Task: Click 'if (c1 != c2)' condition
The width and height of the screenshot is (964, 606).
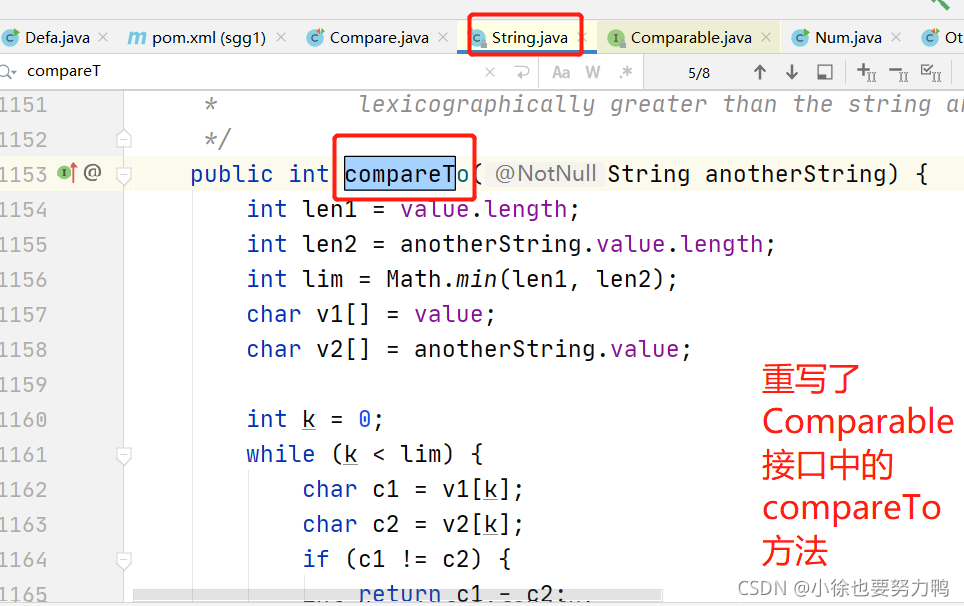Action: coord(406,560)
